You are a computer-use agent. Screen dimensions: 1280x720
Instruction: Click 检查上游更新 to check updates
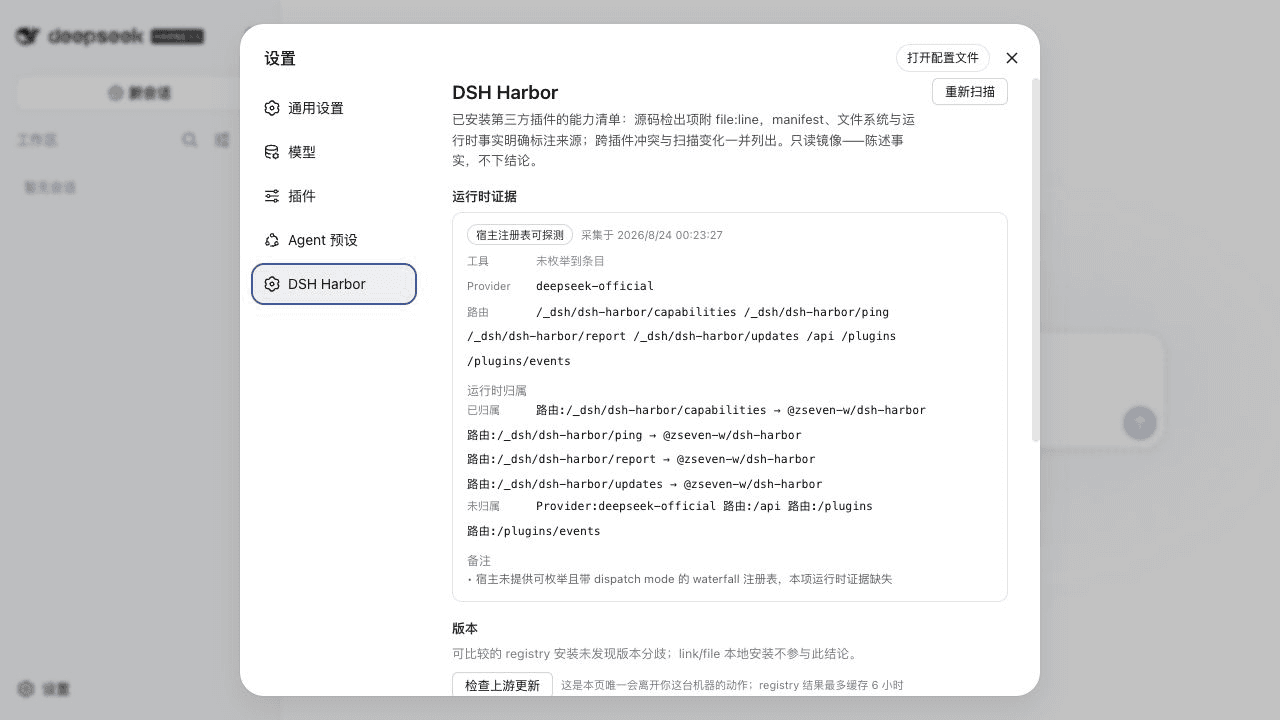502,685
